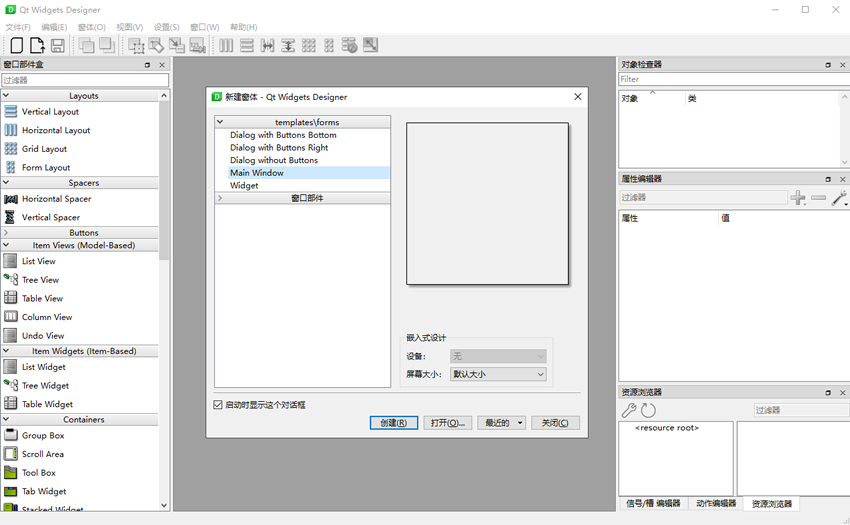
Task: Expand the Buttons category
Action: click(7, 233)
